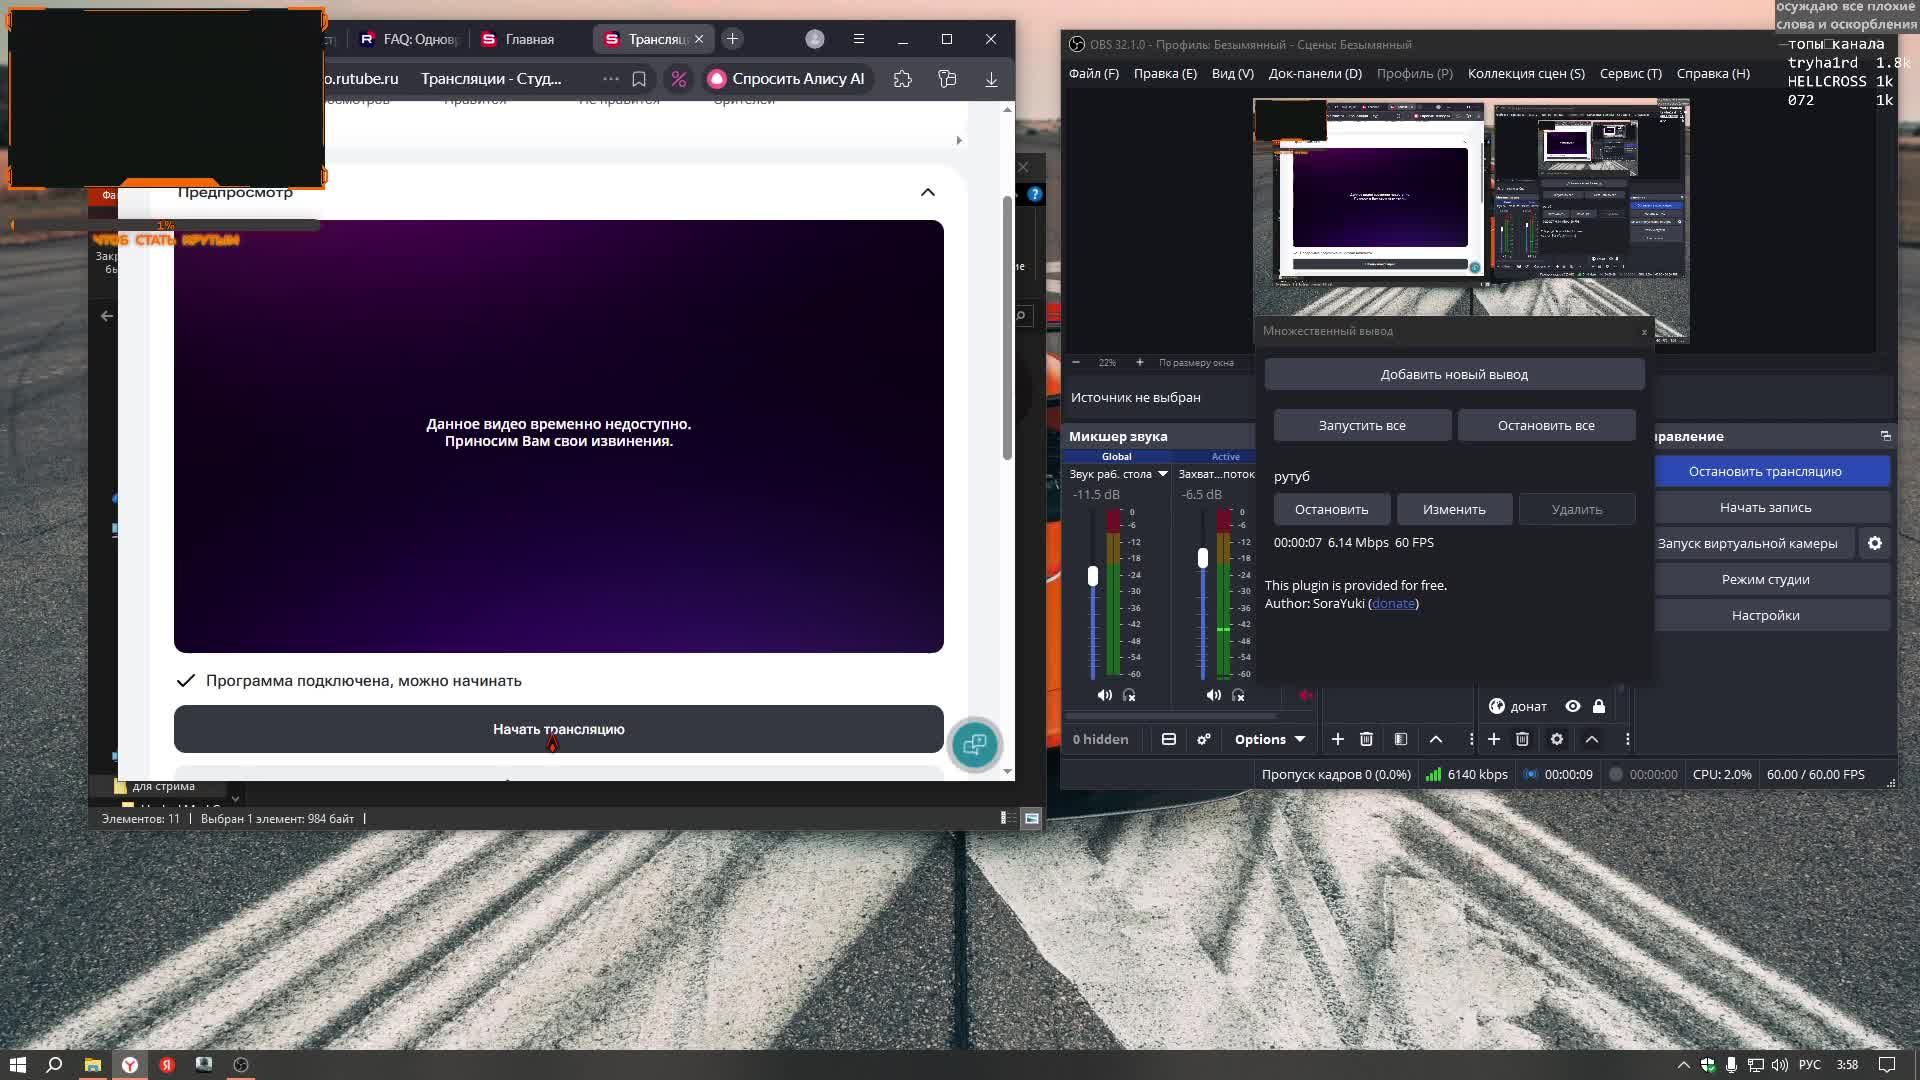Switch to the Главная browser tab
The image size is (1920, 1080).
(x=528, y=39)
